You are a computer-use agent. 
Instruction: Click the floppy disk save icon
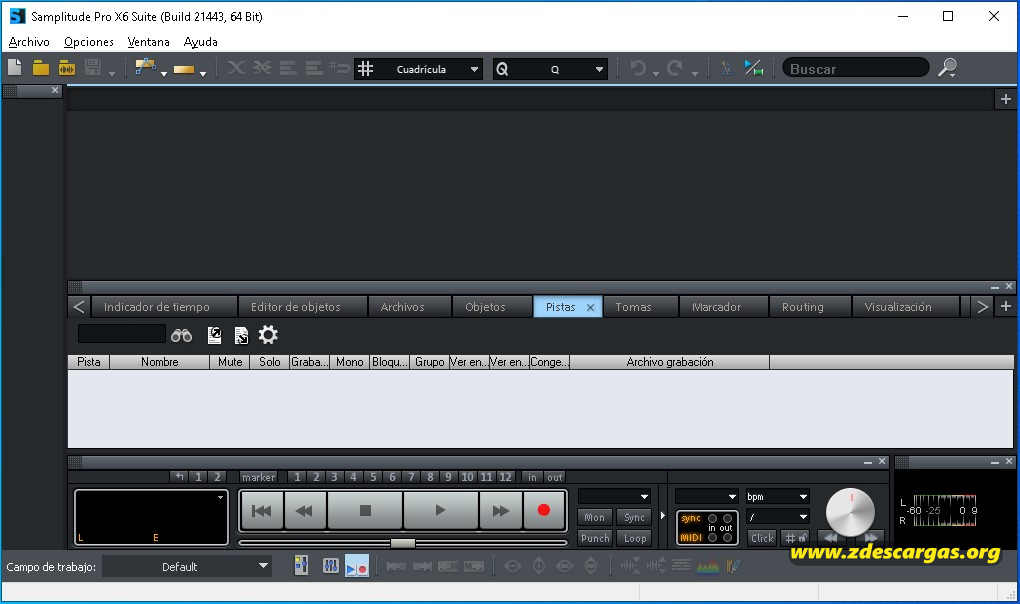point(93,68)
